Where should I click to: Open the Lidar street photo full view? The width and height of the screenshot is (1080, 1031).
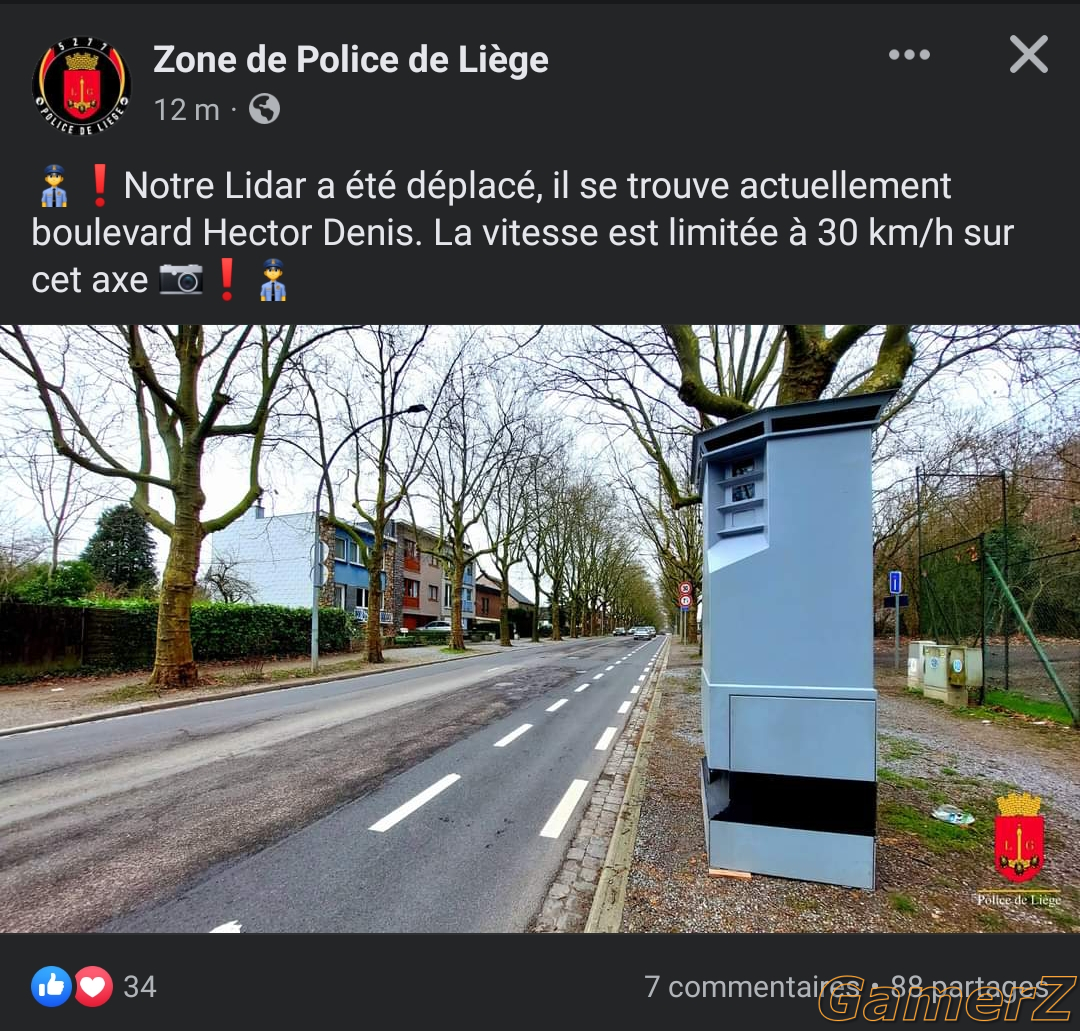(x=540, y=629)
